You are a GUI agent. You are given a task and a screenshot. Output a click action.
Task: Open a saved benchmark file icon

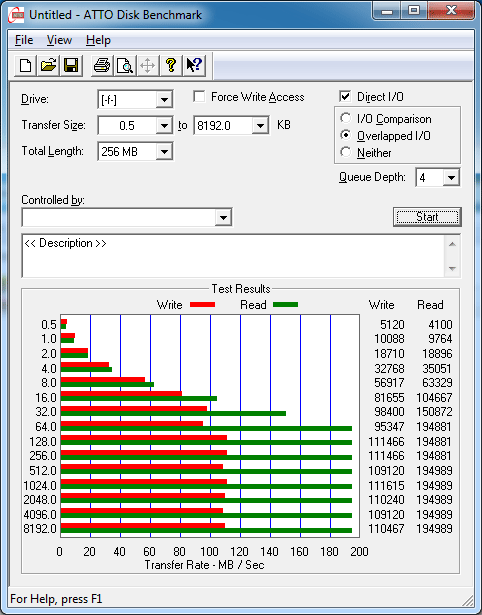48,65
